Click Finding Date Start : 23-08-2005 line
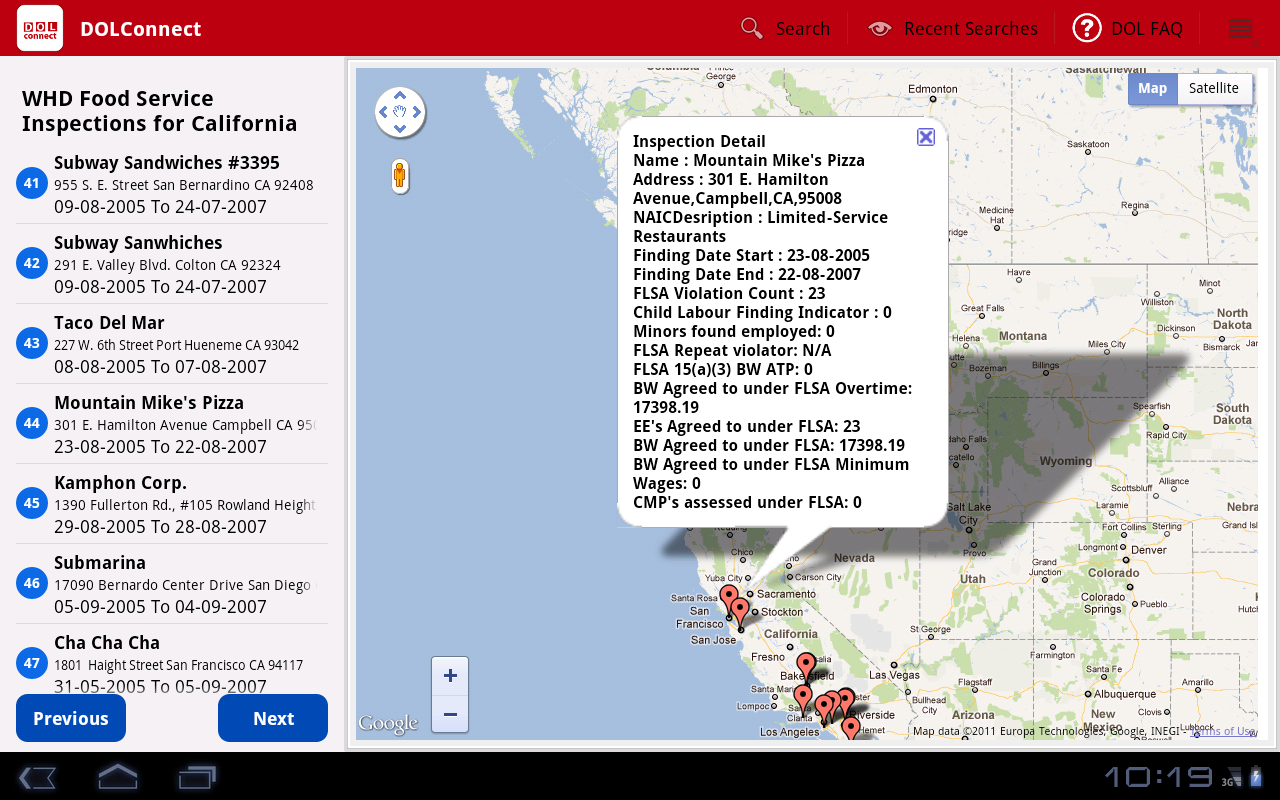 [751, 255]
